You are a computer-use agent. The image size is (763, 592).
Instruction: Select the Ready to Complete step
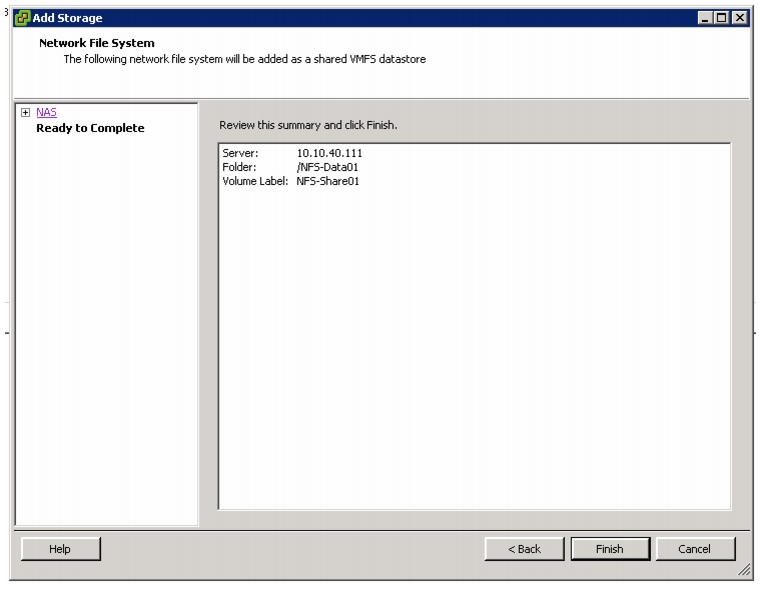click(91, 128)
